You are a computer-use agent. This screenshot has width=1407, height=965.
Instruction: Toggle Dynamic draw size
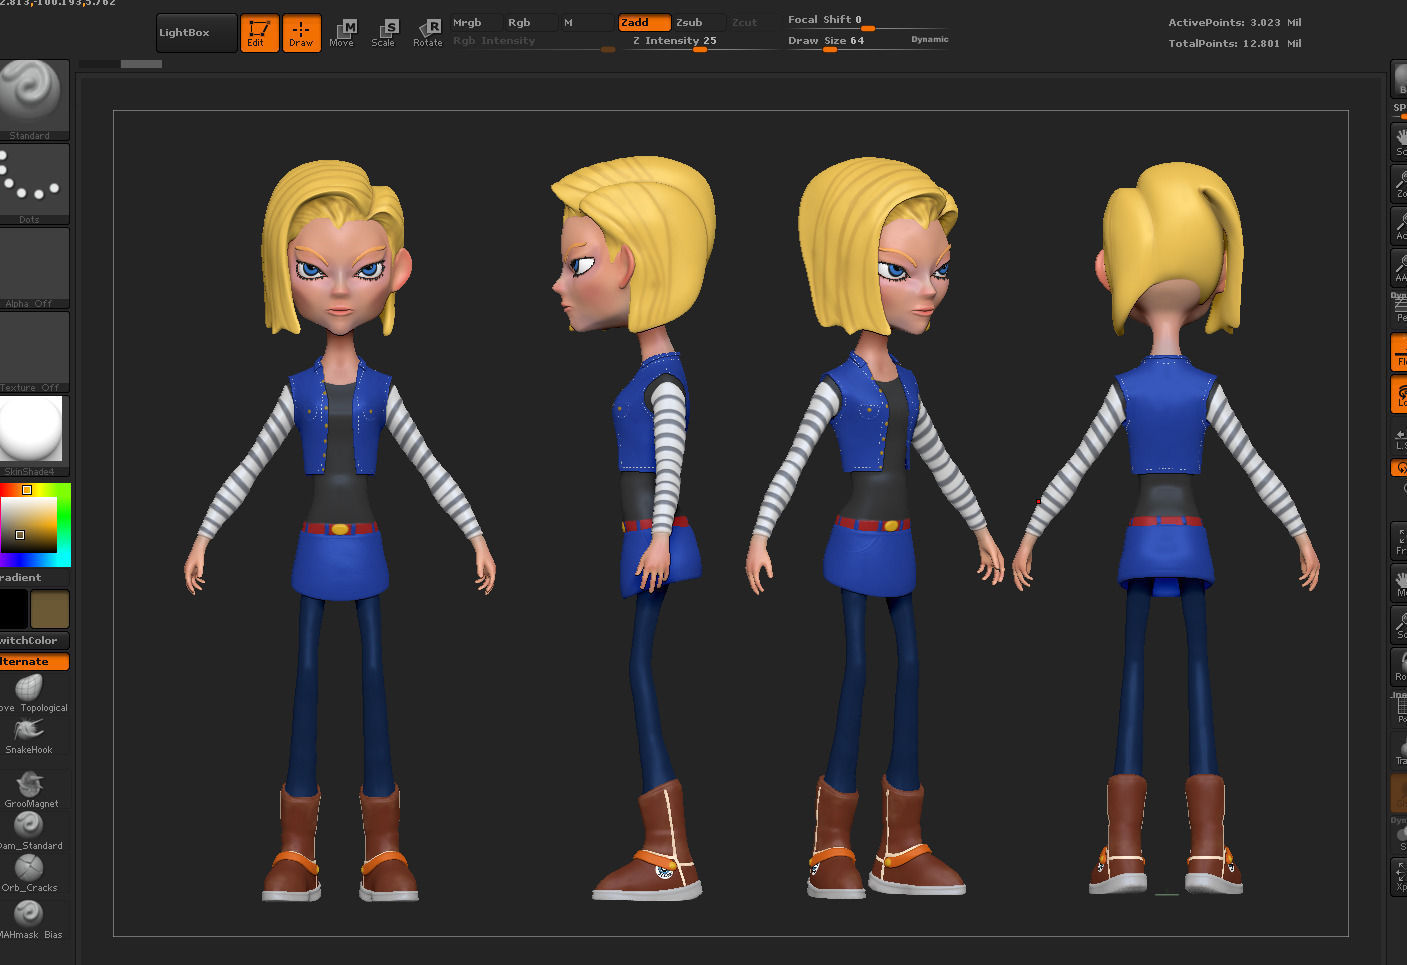point(929,40)
